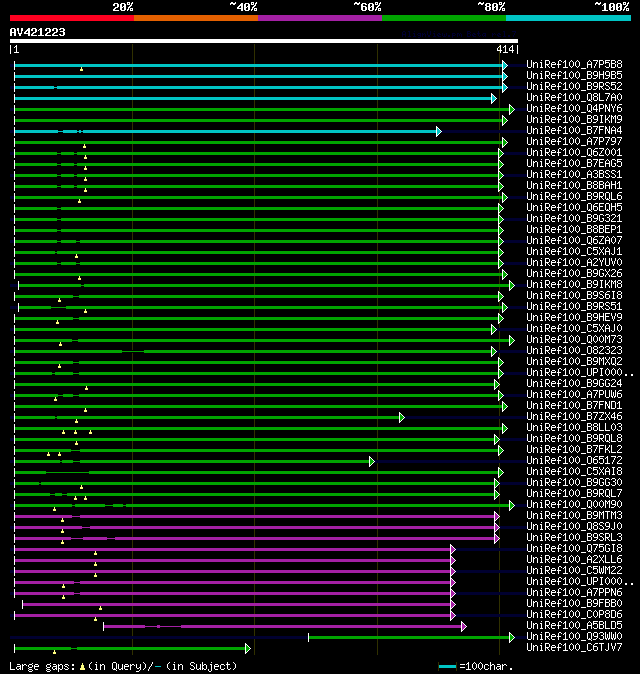Click the UniRef100_C6TJV7 label
640x674 pixels.
574,648
